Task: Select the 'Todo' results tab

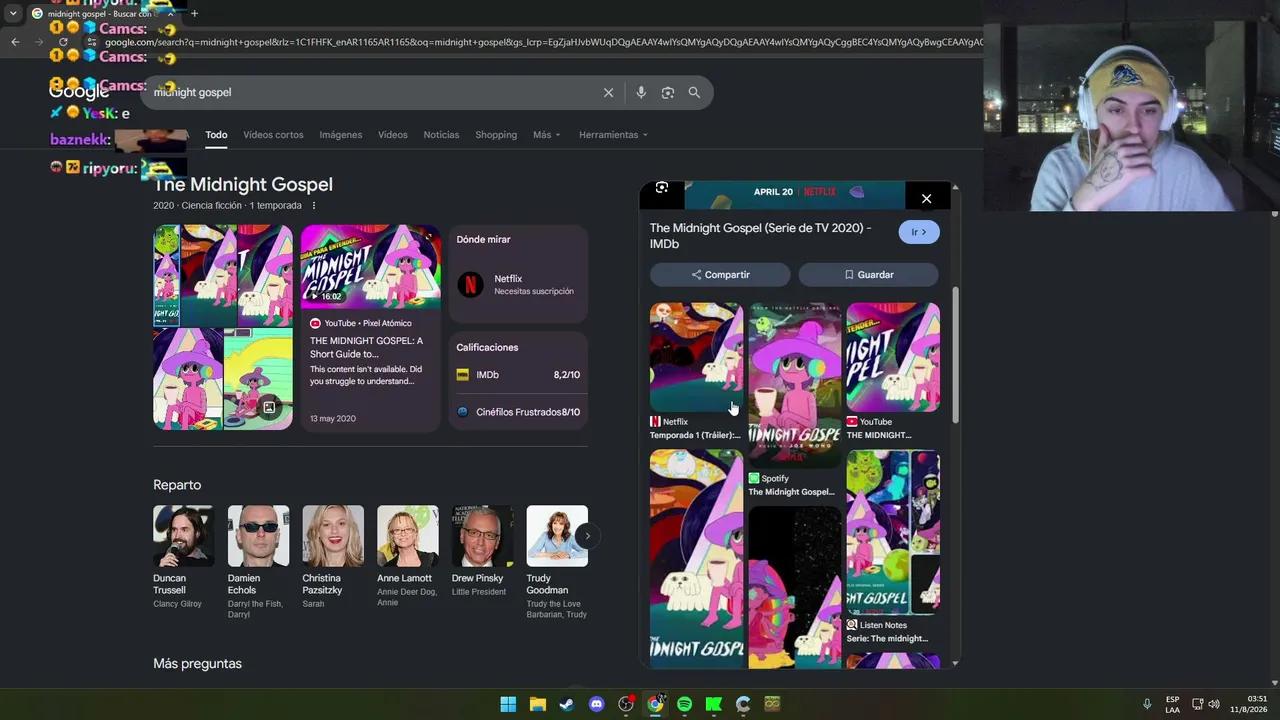Action: pyautogui.click(x=216, y=135)
